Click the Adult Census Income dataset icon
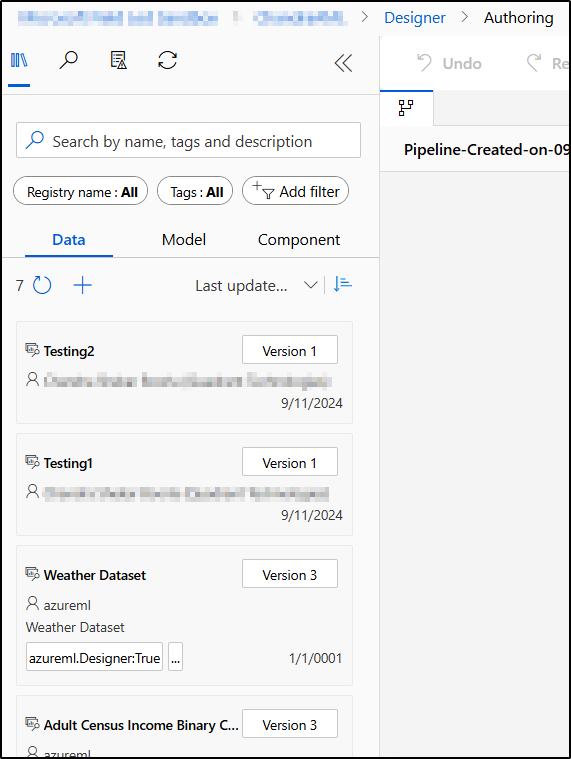The height and width of the screenshot is (759, 571). tap(32, 724)
